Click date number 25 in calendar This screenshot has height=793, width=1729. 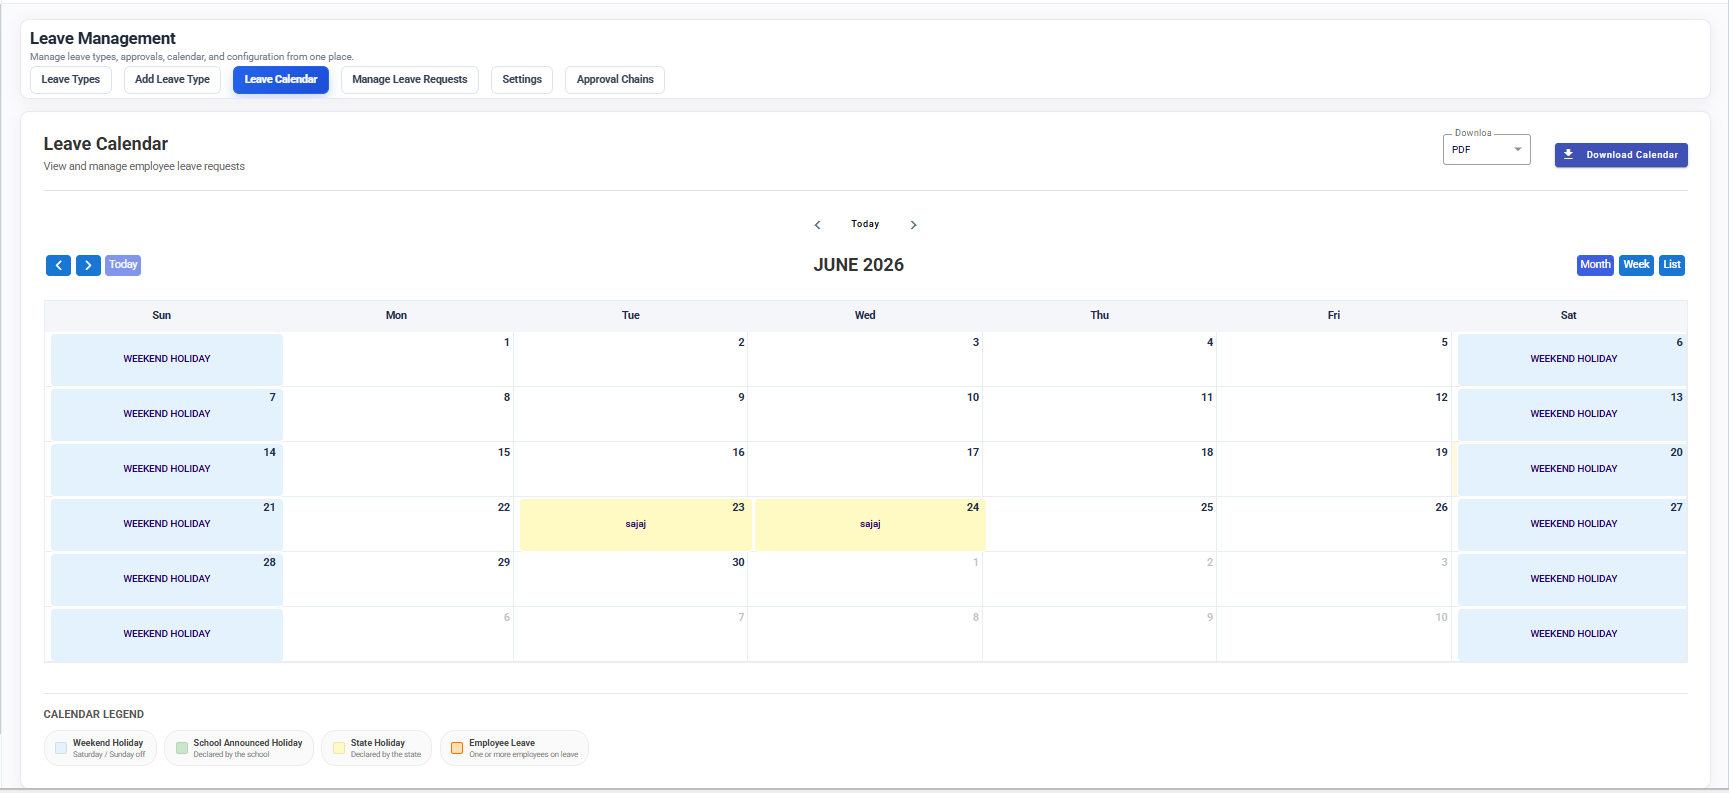pos(1207,508)
